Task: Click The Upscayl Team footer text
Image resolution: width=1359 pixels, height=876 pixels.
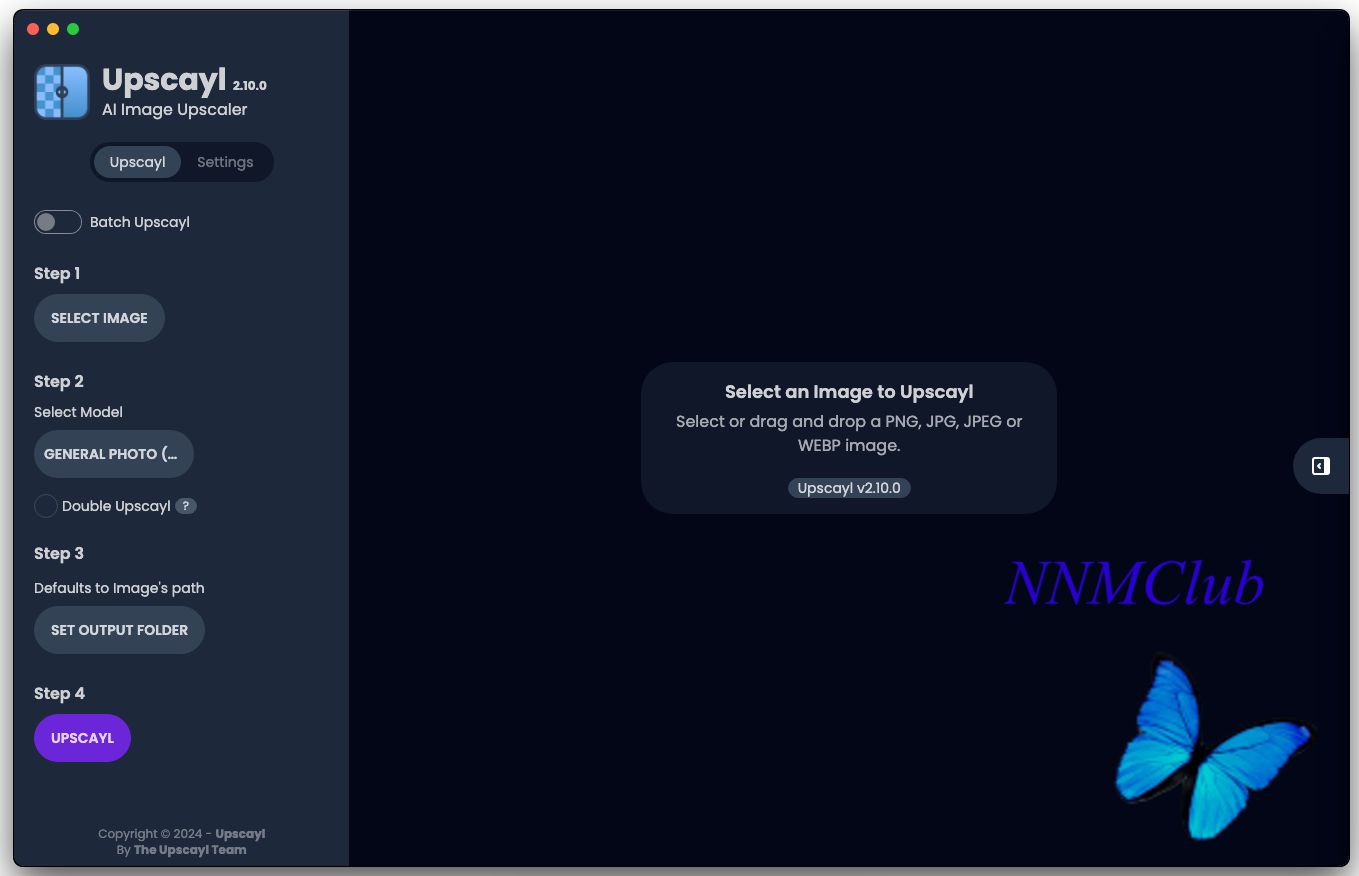Action: 190,850
